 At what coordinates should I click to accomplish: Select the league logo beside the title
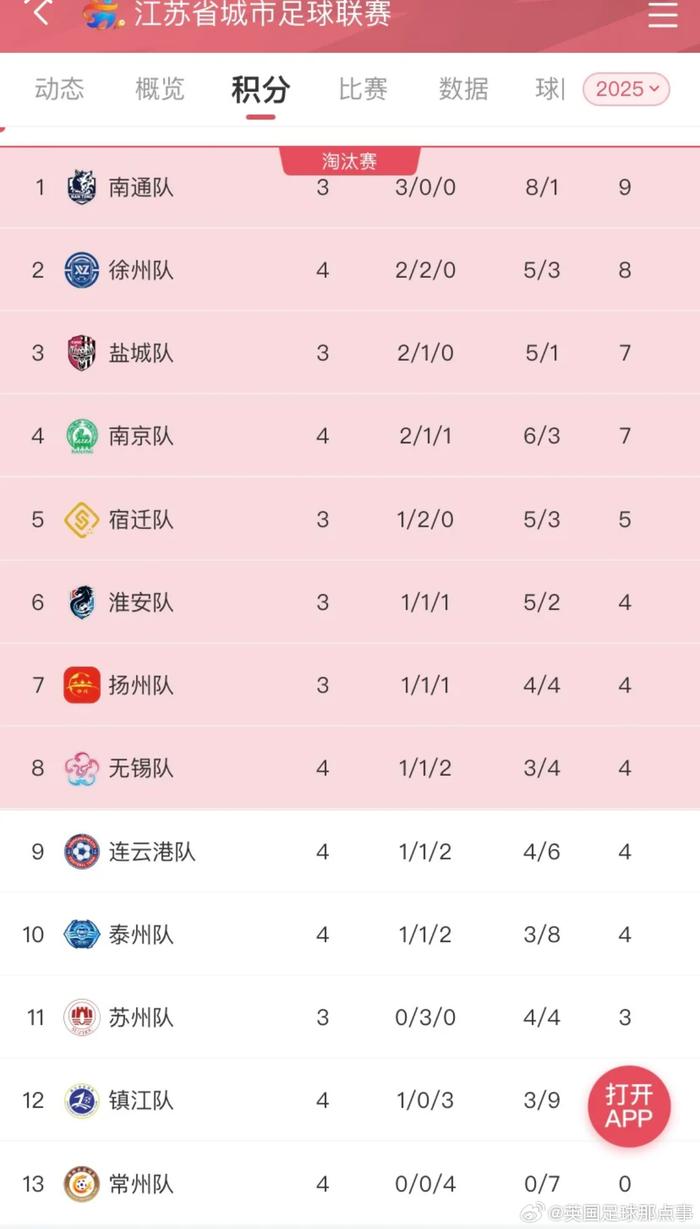[x=100, y=15]
